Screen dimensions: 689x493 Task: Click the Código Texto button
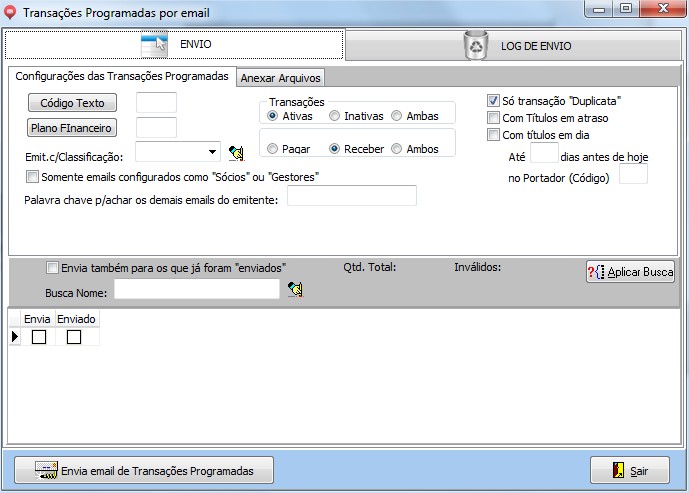(72, 103)
